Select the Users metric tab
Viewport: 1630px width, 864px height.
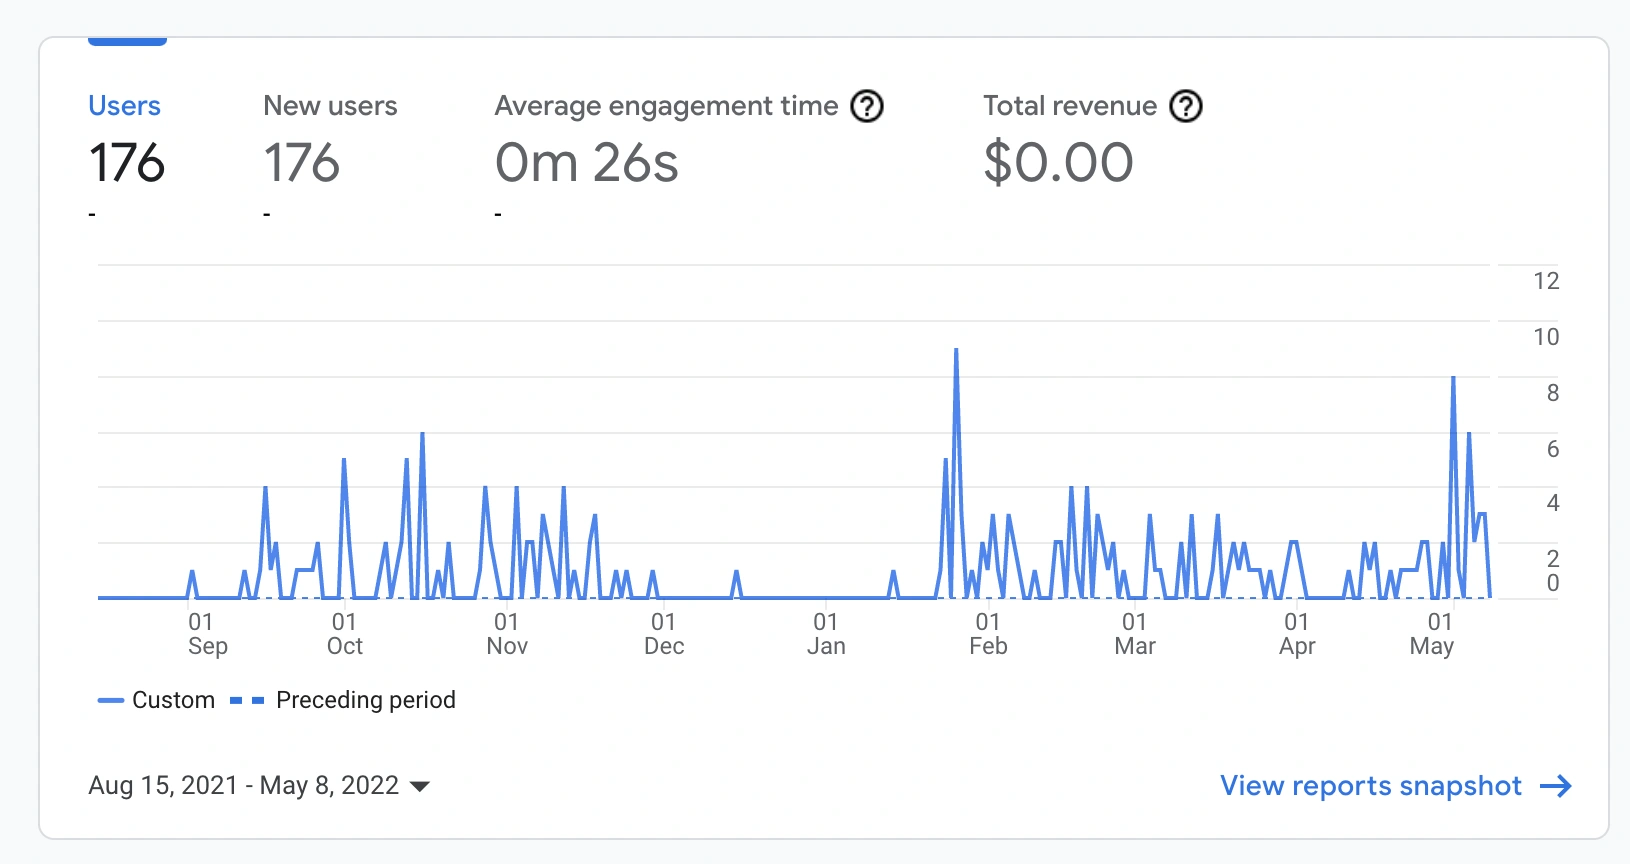click(124, 106)
